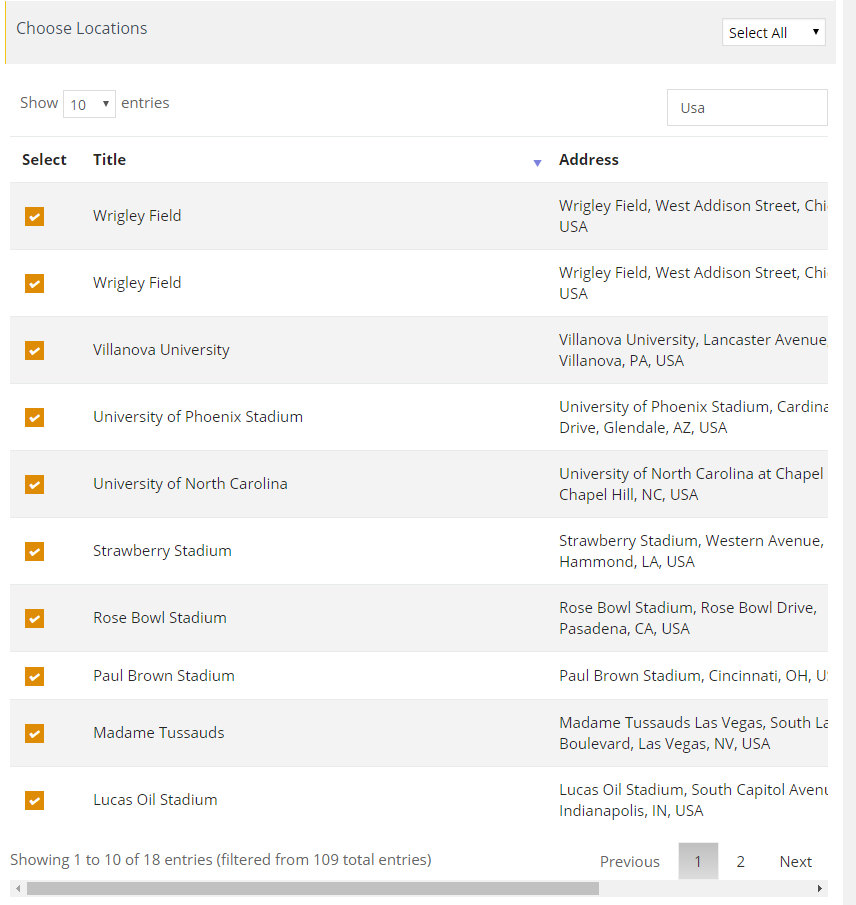The width and height of the screenshot is (856, 905).
Task: Uncheck the University of Phoenix Stadium checkbox
Action: pyautogui.click(x=35, y=417)
